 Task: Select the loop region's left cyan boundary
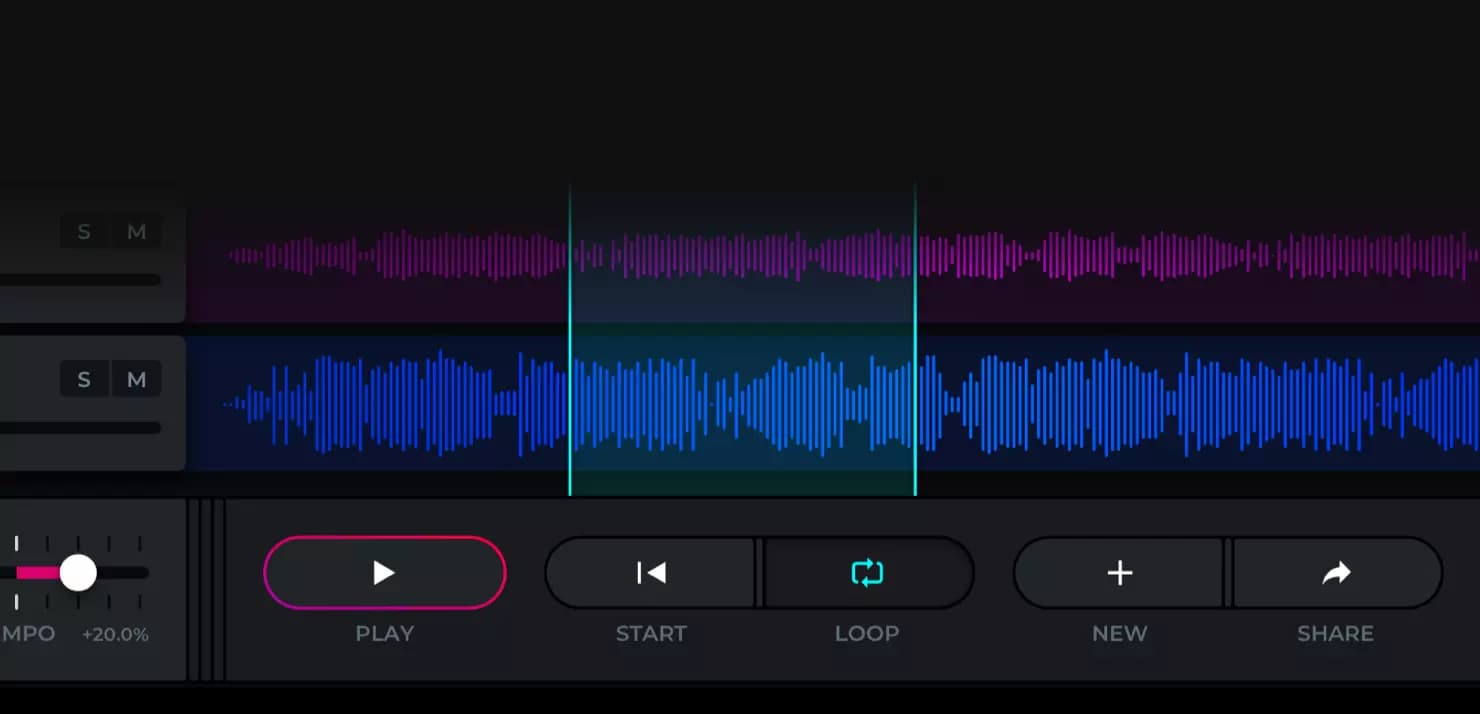[x=570, y=340]
